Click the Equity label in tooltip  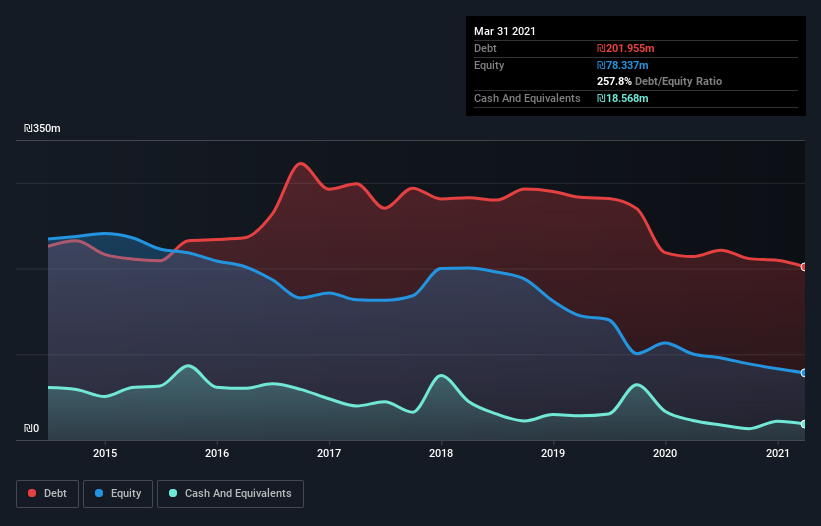(489, 65)
